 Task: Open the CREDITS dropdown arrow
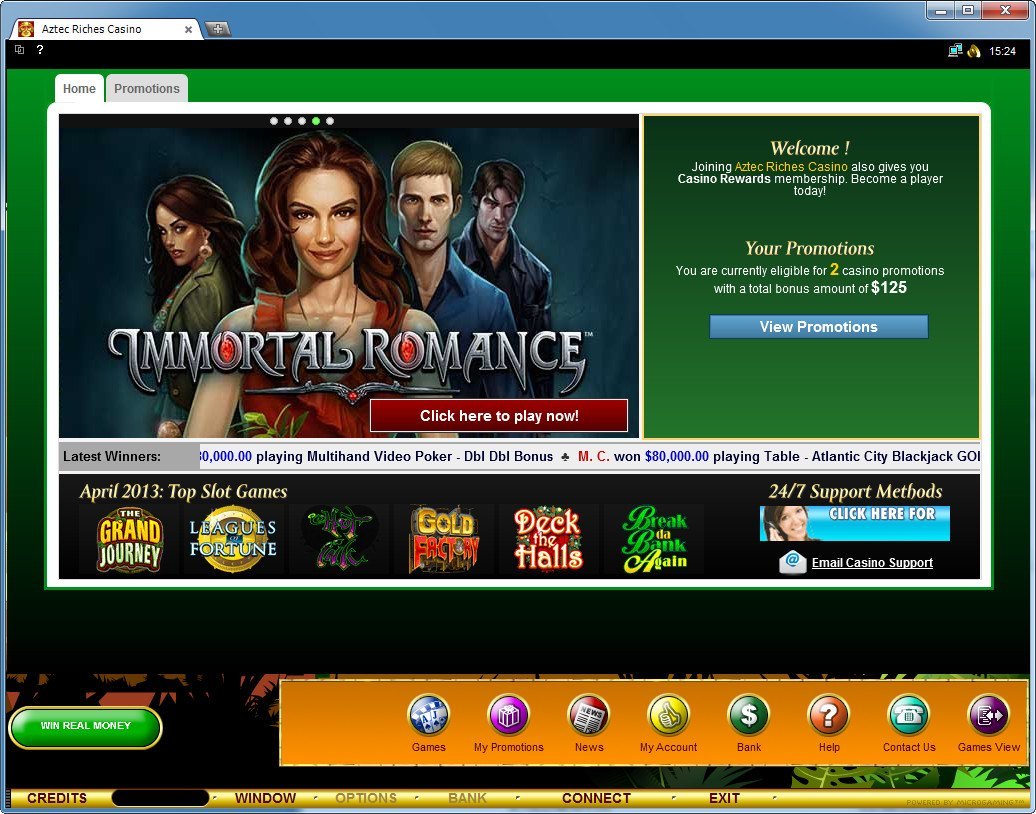click(213, 798)
